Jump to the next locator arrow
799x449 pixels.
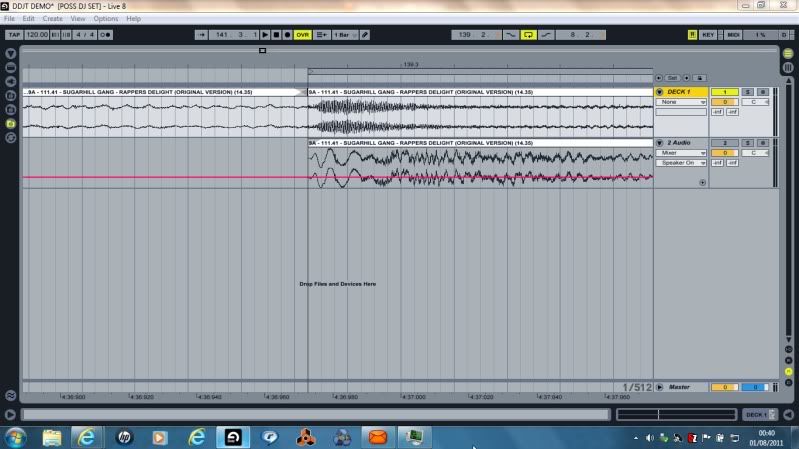click(688, 77)
